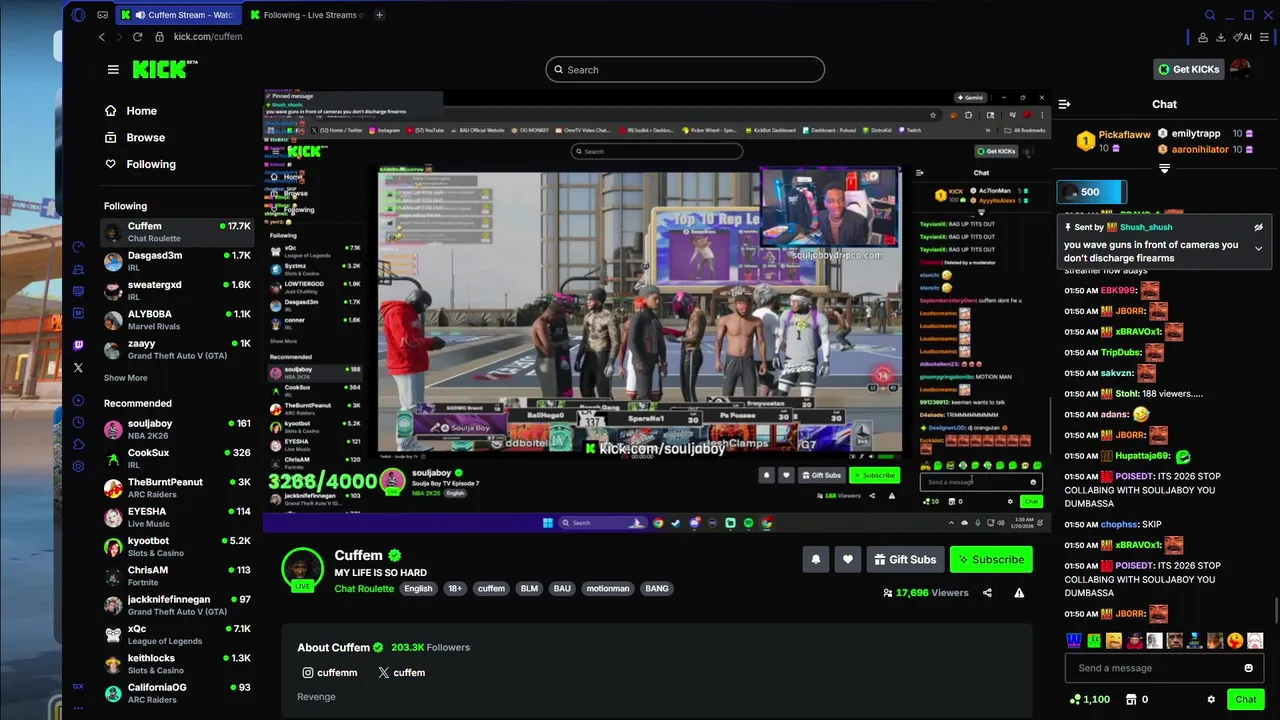Open Dasgasd3m channel in Following list
The height and width of the screenshot is (720, 1280).
[178, 261]
